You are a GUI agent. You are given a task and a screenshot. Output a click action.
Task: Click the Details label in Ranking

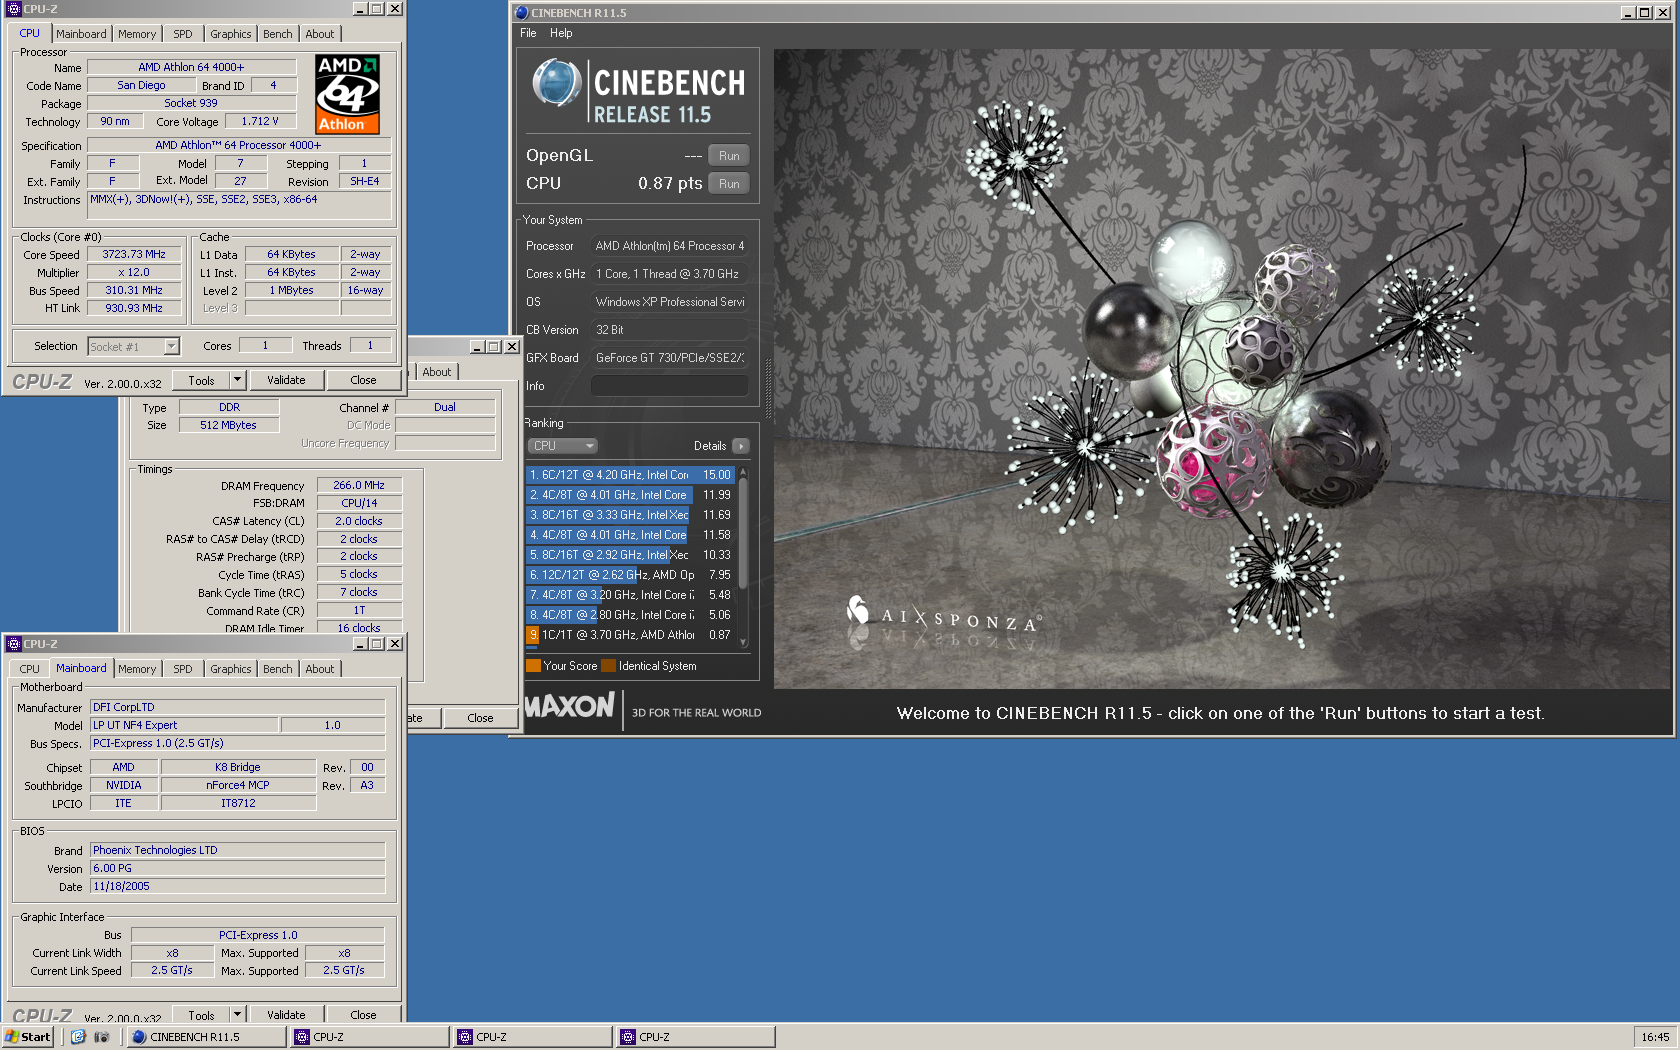710,446
